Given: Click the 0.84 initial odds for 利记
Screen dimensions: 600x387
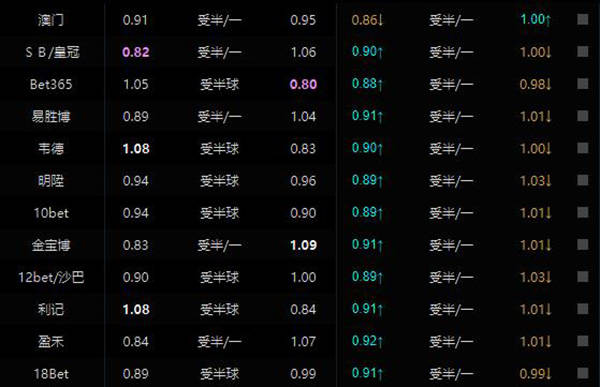Looking at the screenshot, I should [x=303, y=309].
